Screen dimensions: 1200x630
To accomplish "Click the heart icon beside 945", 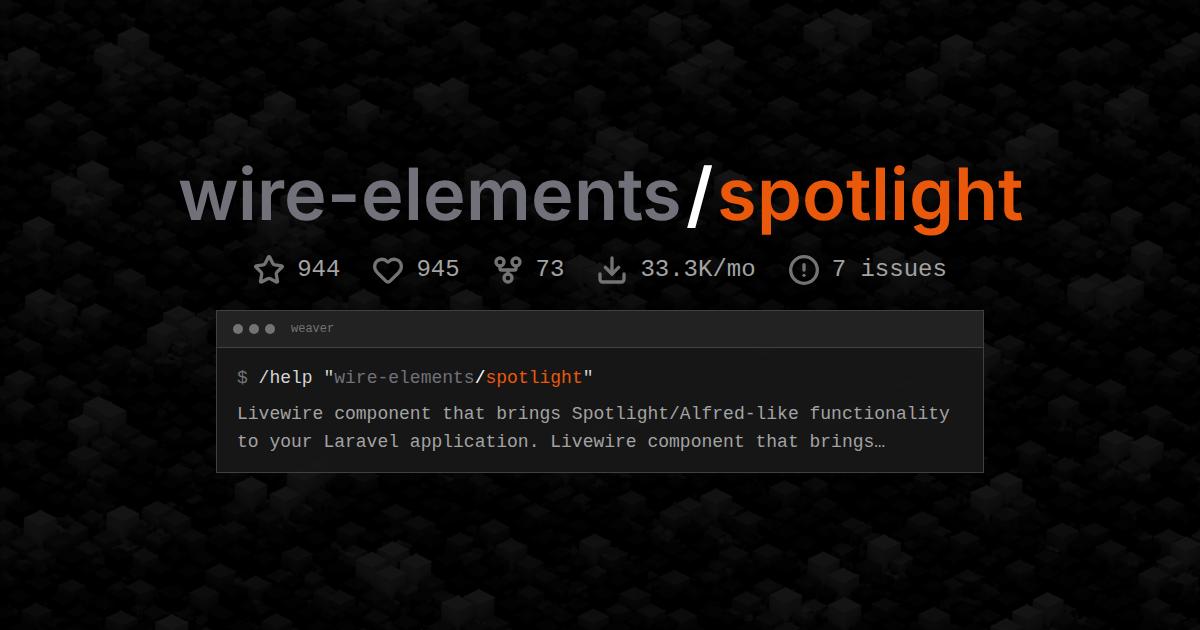I will click(388, 270).
